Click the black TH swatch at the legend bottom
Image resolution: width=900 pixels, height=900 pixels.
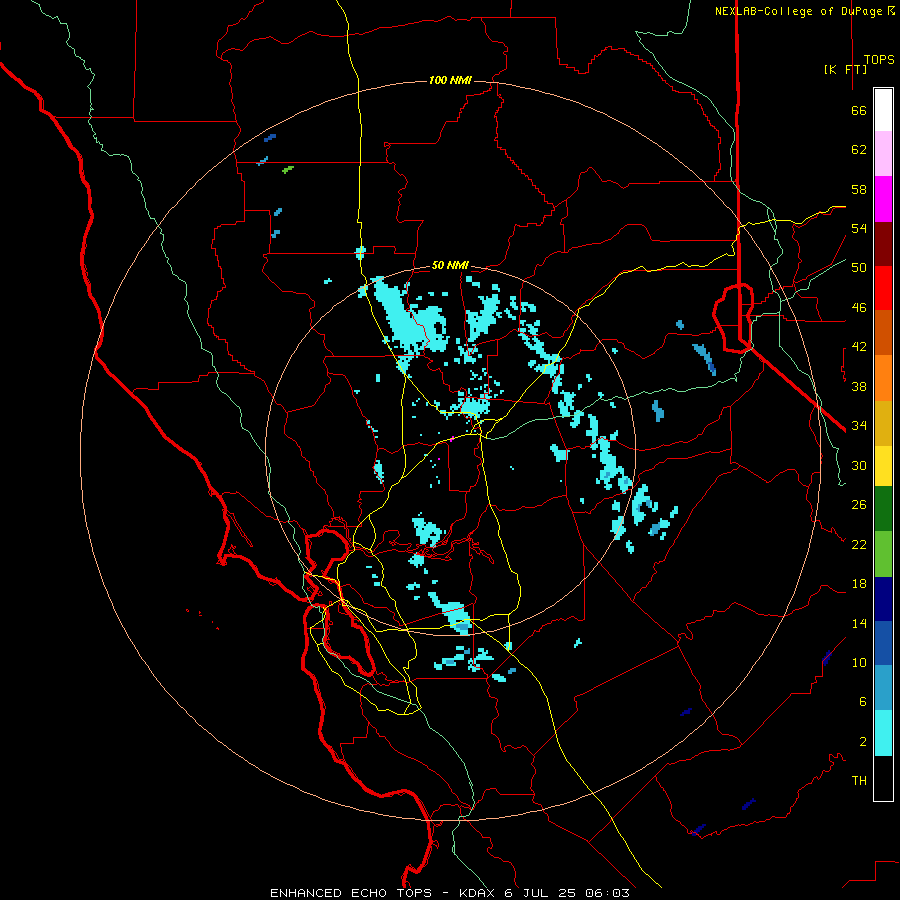883,778
